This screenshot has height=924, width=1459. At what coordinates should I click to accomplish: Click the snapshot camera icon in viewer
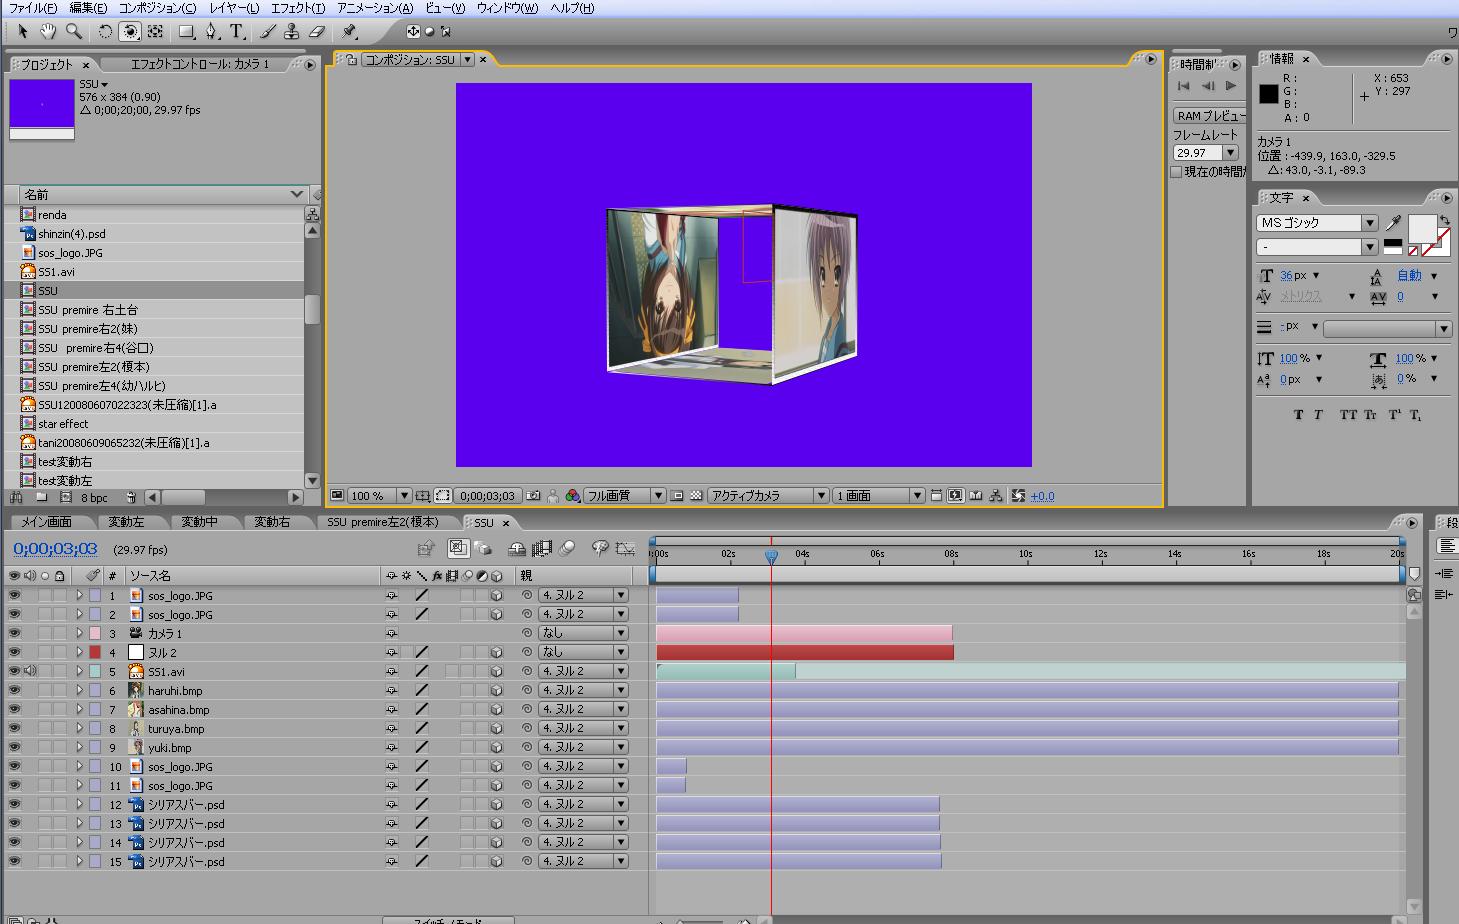(534, 496)
